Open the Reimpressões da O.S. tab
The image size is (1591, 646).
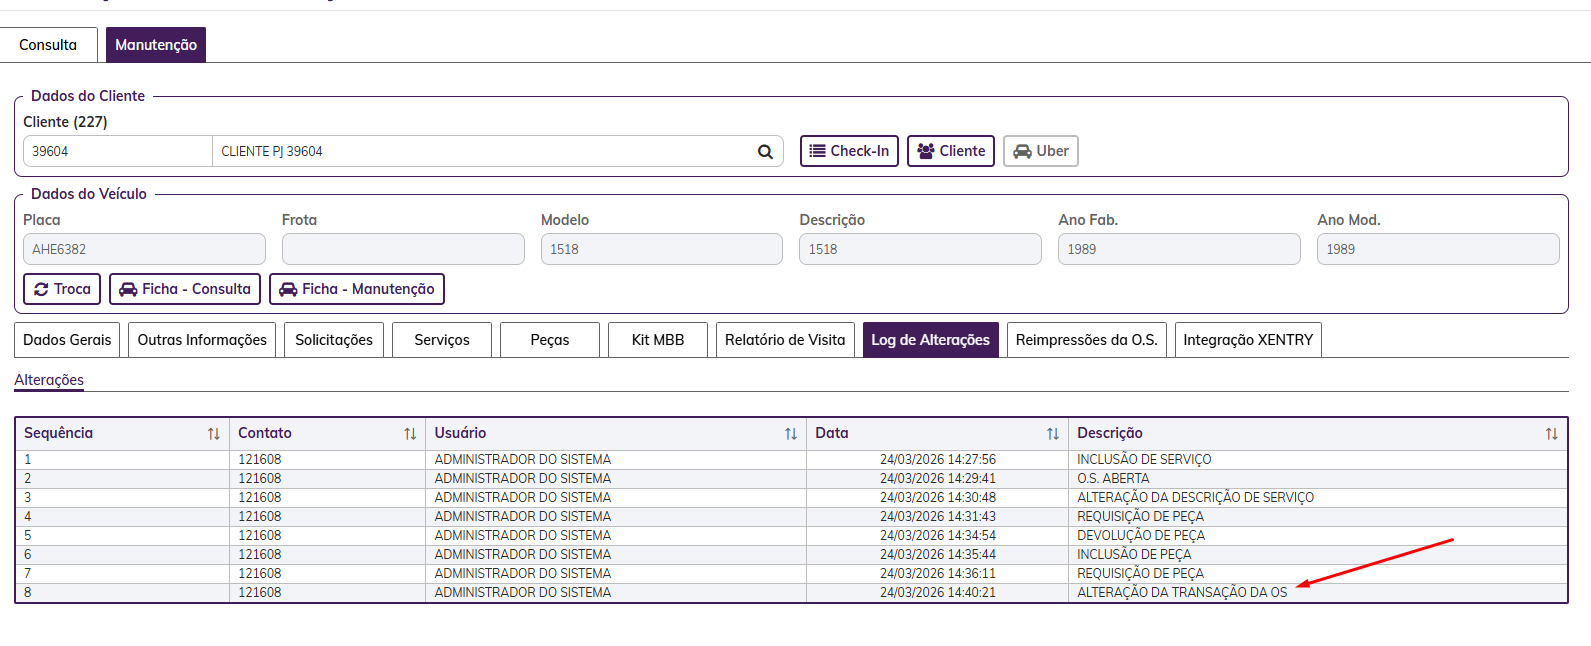pos(1087,340)
